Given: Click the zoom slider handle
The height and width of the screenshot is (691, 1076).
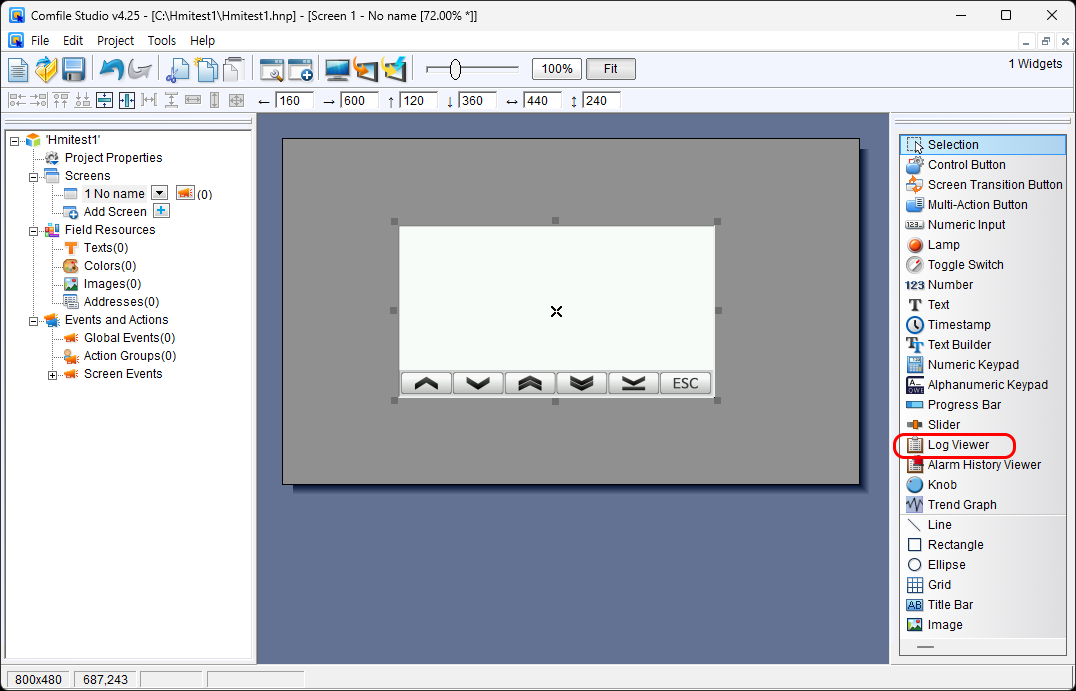Looking at the screenshot, I should point(455,69).
